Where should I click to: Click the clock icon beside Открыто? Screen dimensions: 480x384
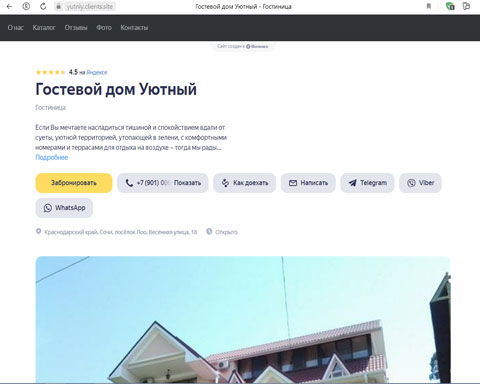tap(209, 231)
